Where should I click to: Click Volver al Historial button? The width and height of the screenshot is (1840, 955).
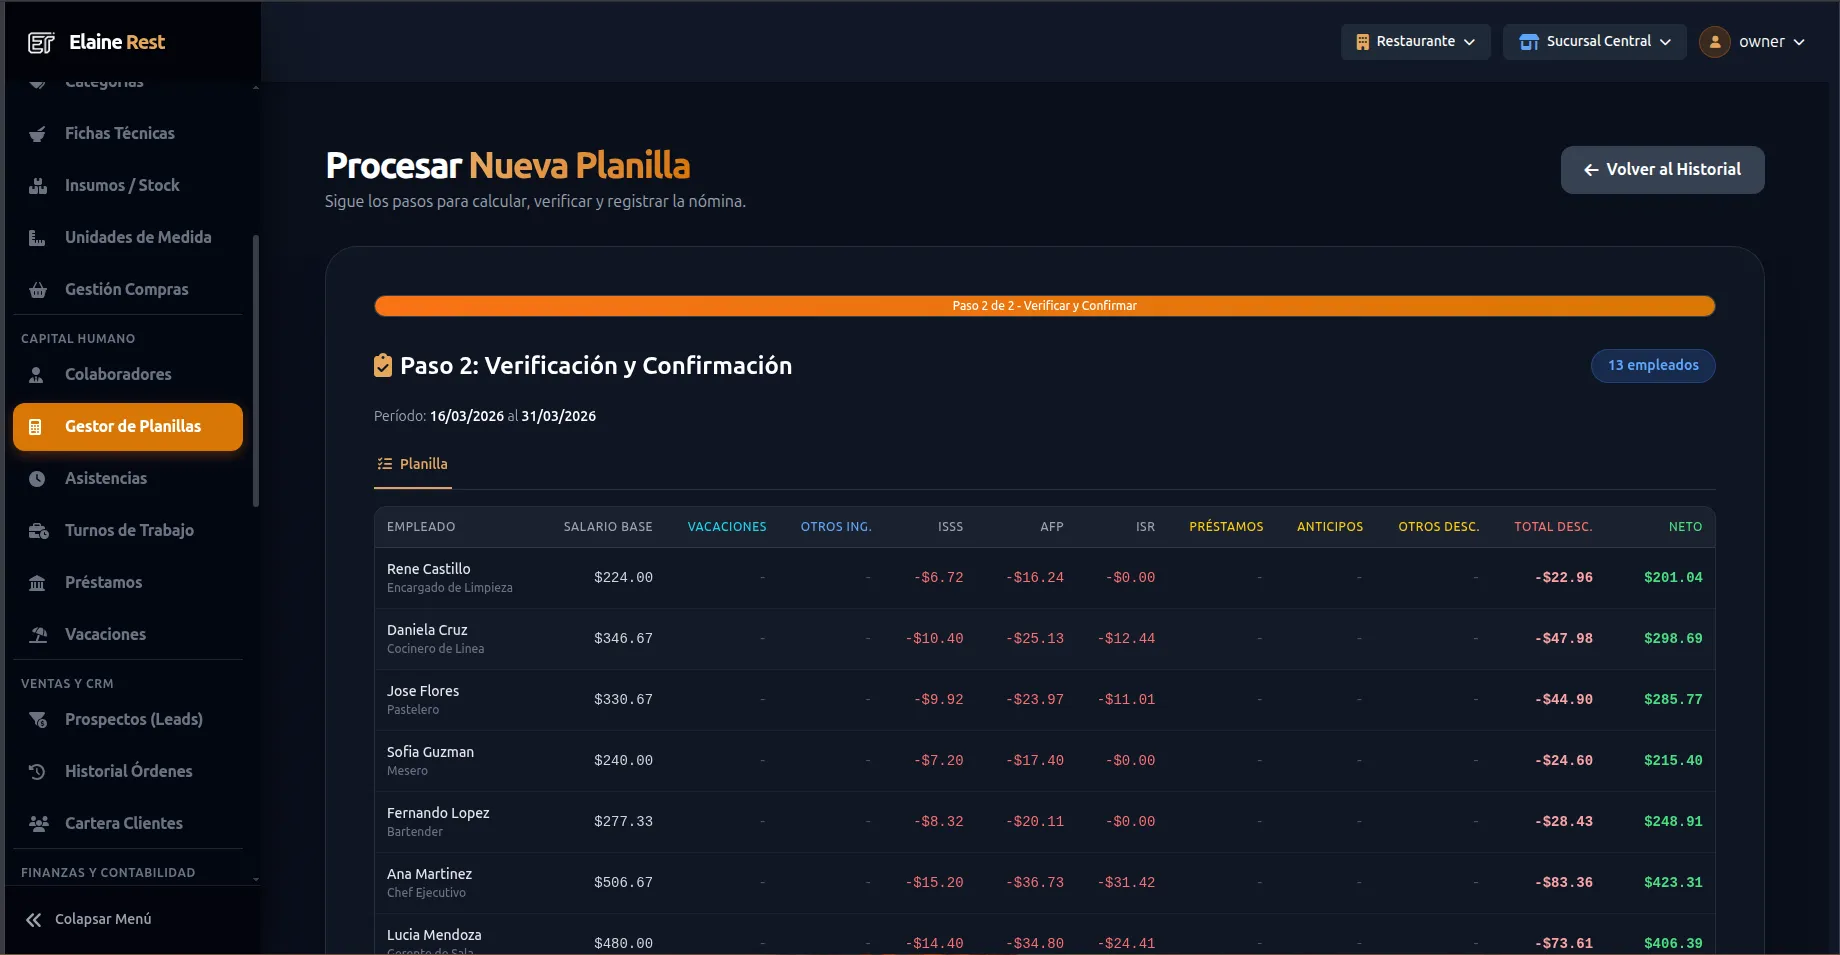pos(1662,170)
